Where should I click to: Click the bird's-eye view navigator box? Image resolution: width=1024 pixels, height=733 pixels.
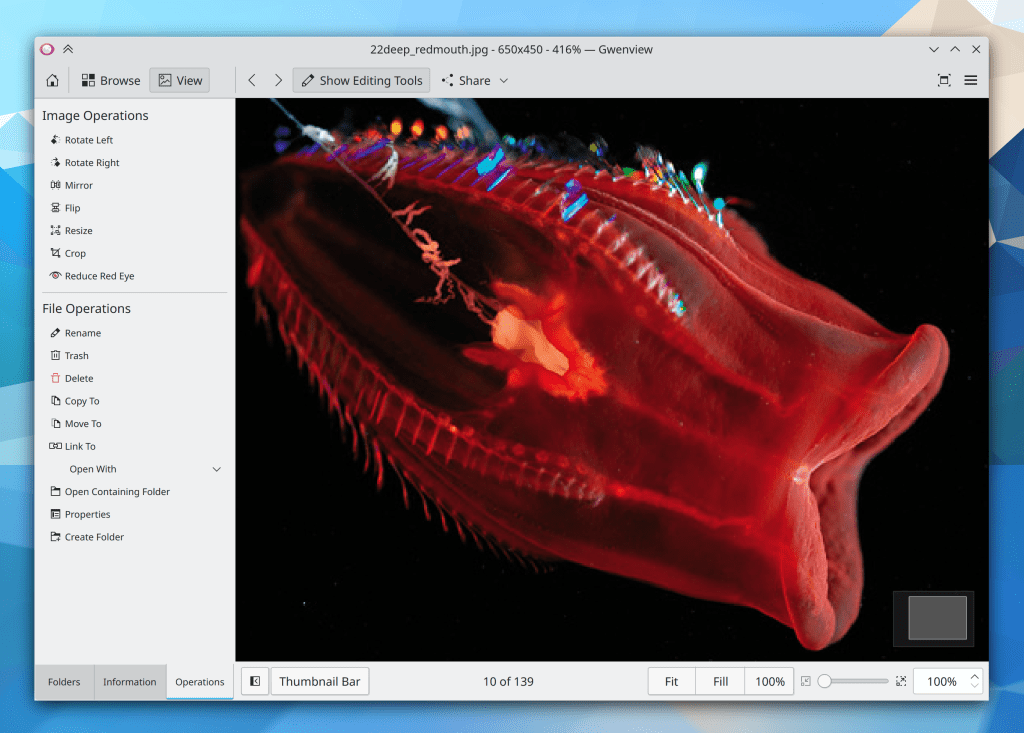coord(937,618)
